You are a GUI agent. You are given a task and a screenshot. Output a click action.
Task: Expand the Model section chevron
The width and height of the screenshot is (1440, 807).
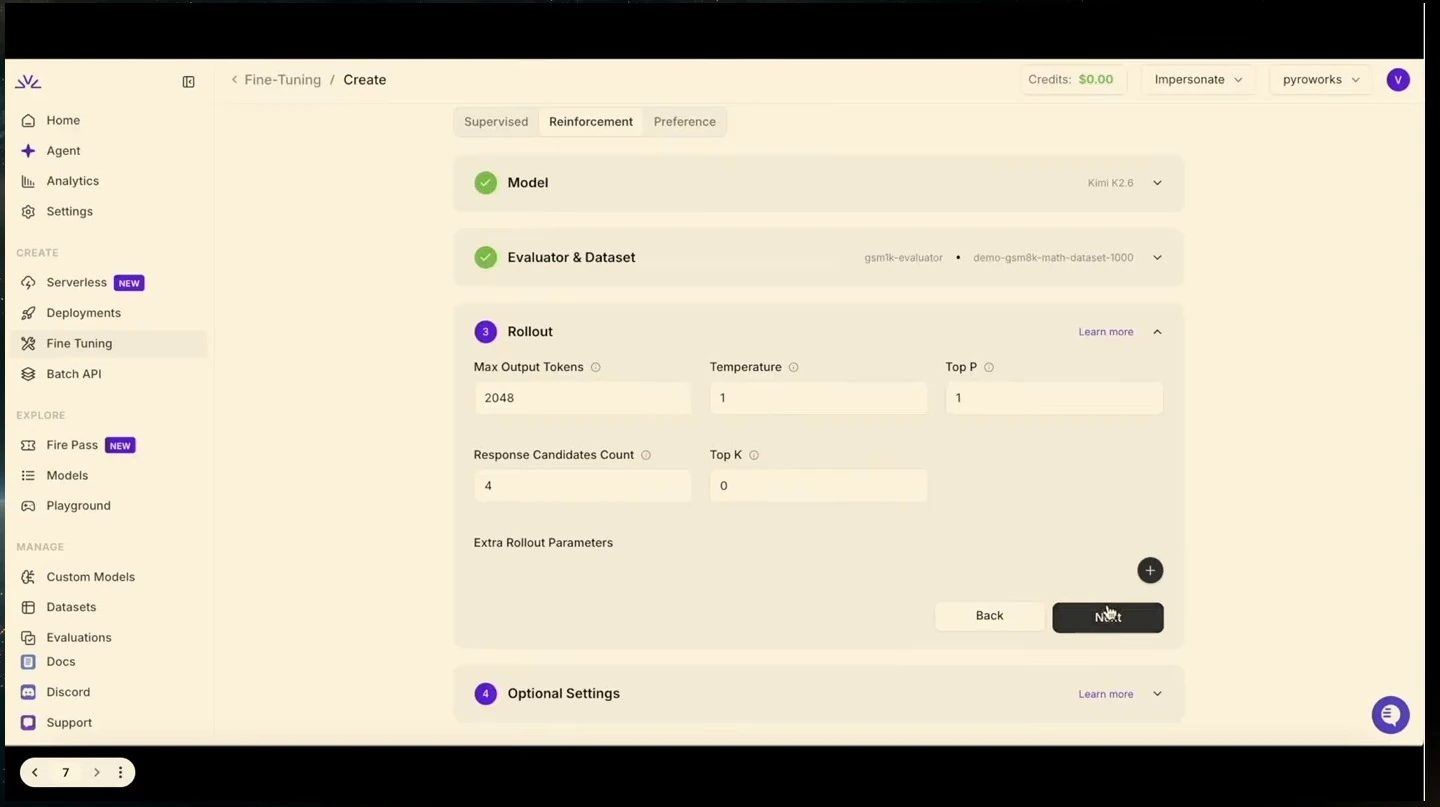pyautogui.click(x=1157, y=183)
